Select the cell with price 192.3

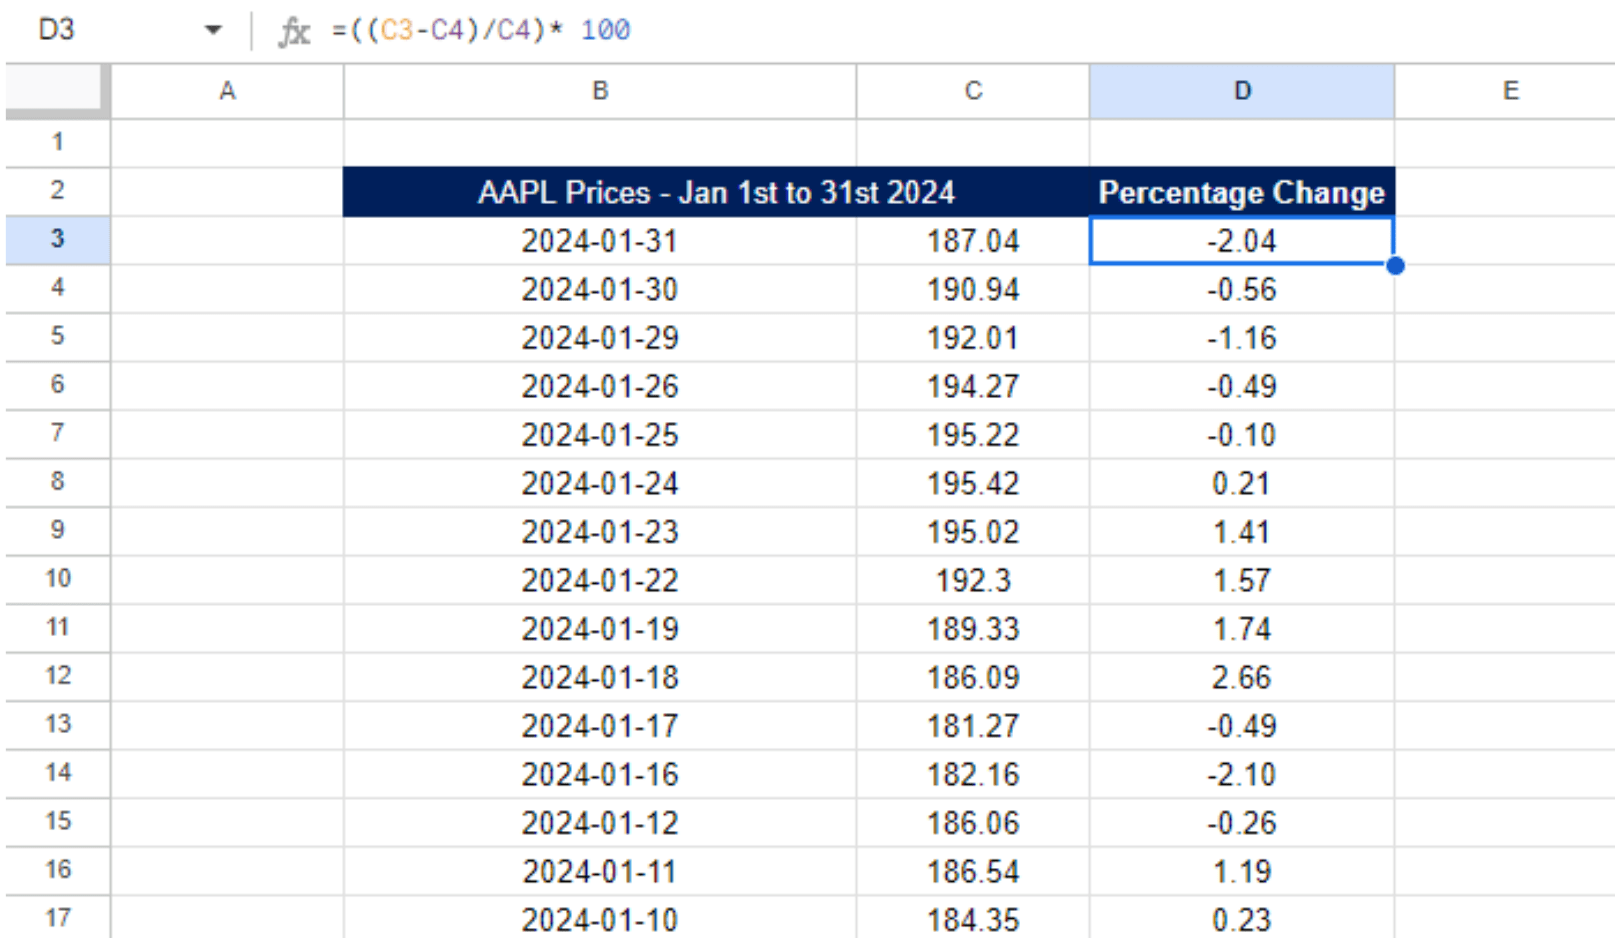point(973,580)
